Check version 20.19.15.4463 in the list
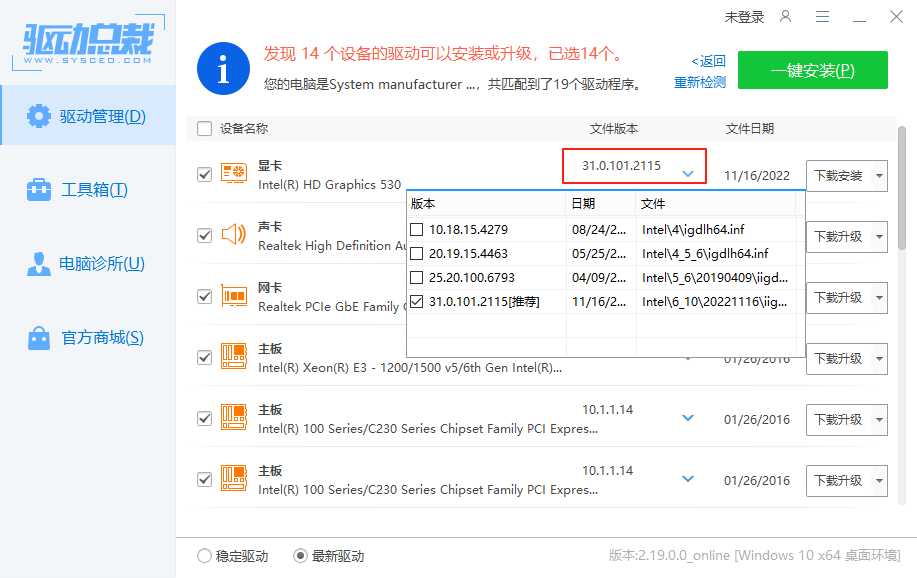 pos(416,253)
